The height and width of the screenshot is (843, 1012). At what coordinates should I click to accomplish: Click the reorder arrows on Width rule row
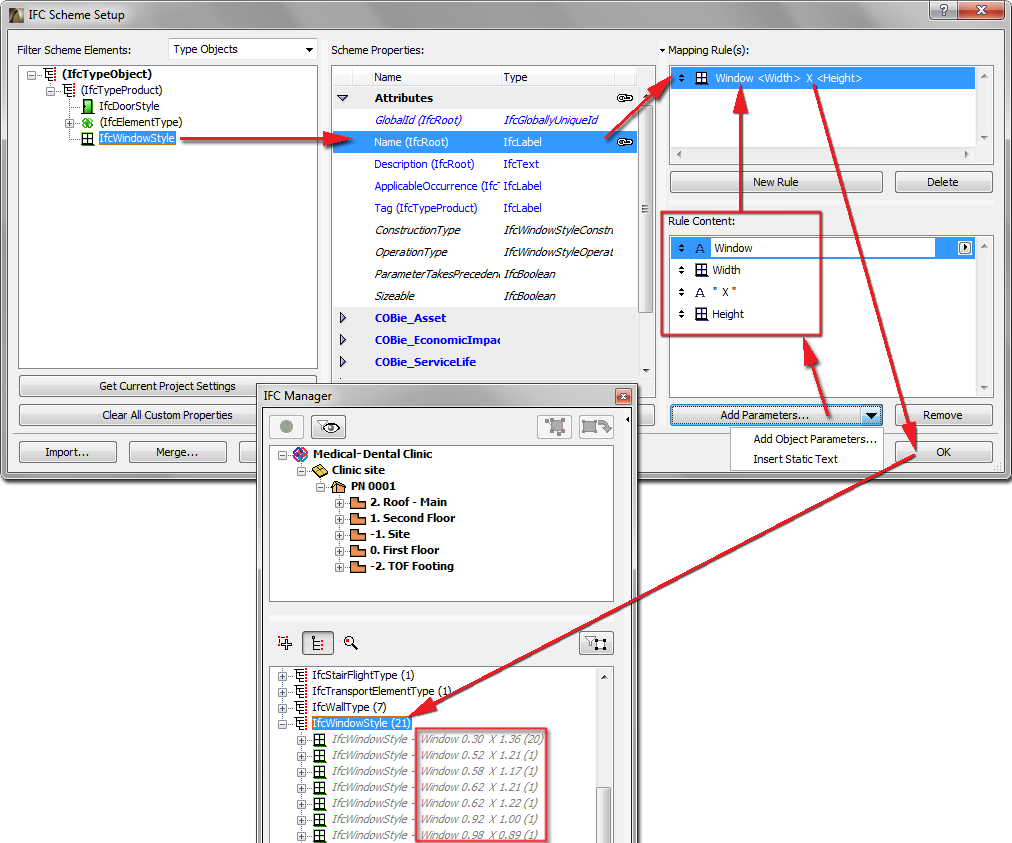682,270
